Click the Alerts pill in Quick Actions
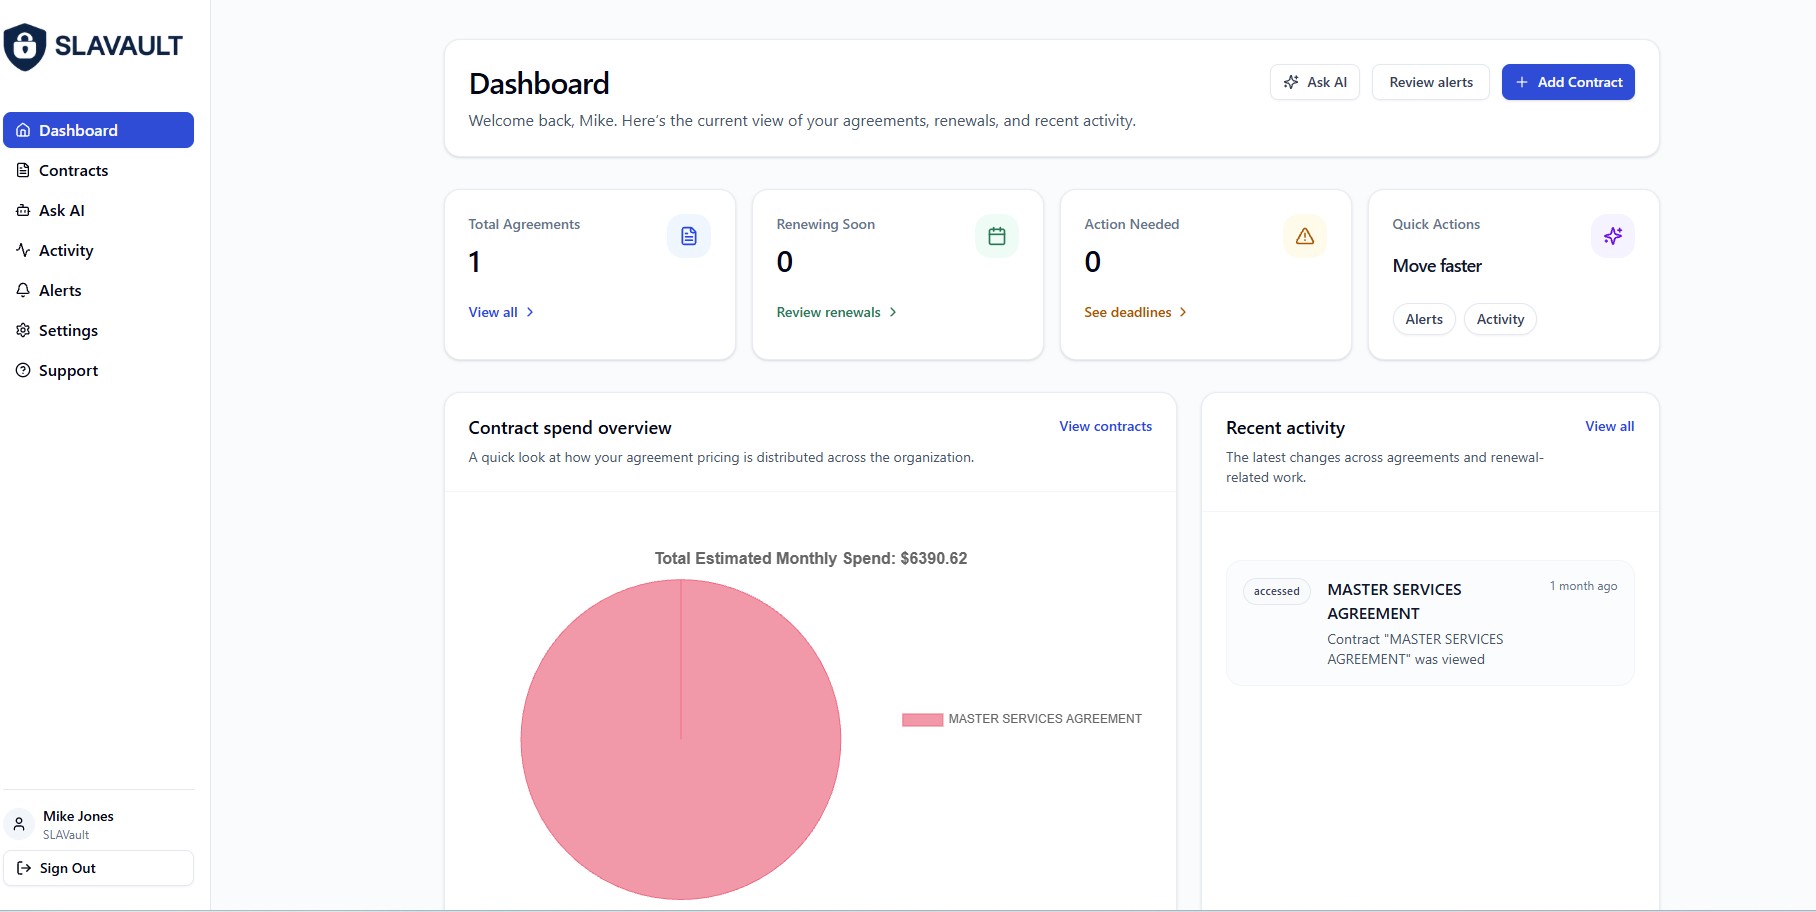Viewport: 1816px width, 912px height. (1424, 319)
